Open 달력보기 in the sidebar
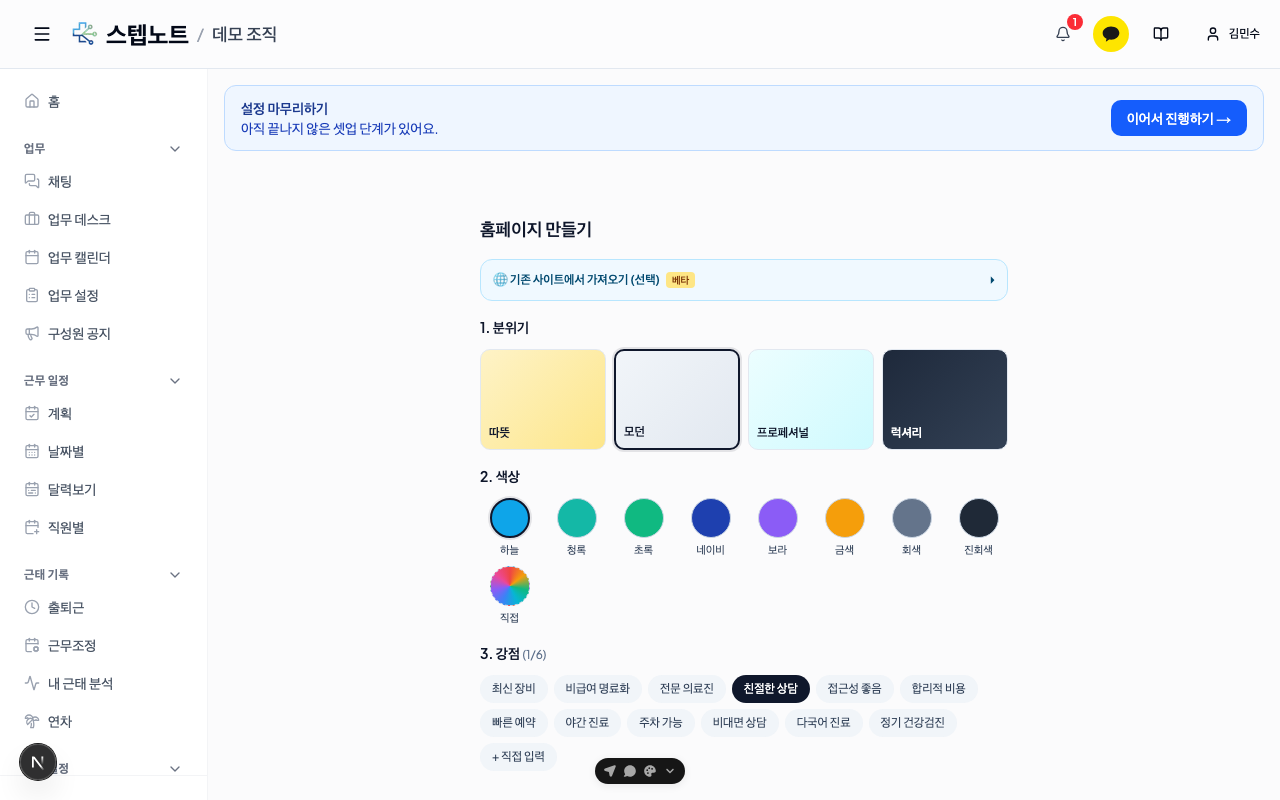The height and width of the screenshot is (800, 1280). [x=104, y=489]
